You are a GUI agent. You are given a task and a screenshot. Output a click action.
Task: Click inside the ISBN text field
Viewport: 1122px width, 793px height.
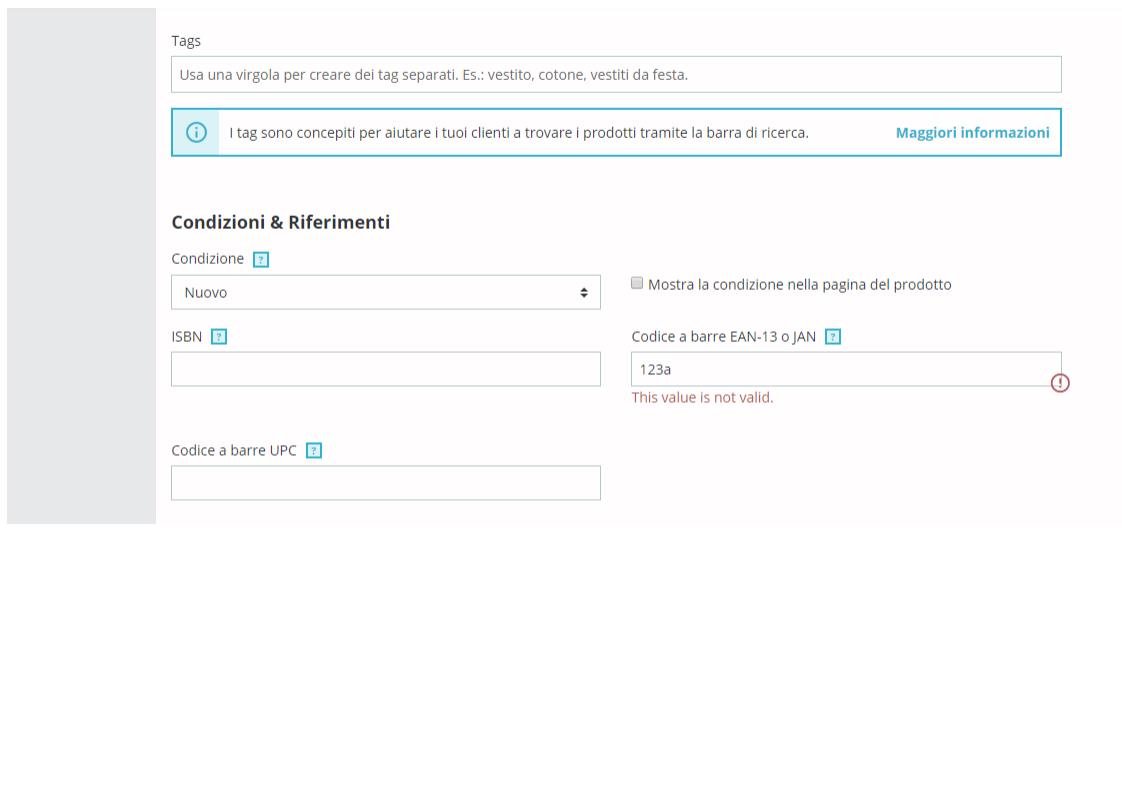point(386,369)
